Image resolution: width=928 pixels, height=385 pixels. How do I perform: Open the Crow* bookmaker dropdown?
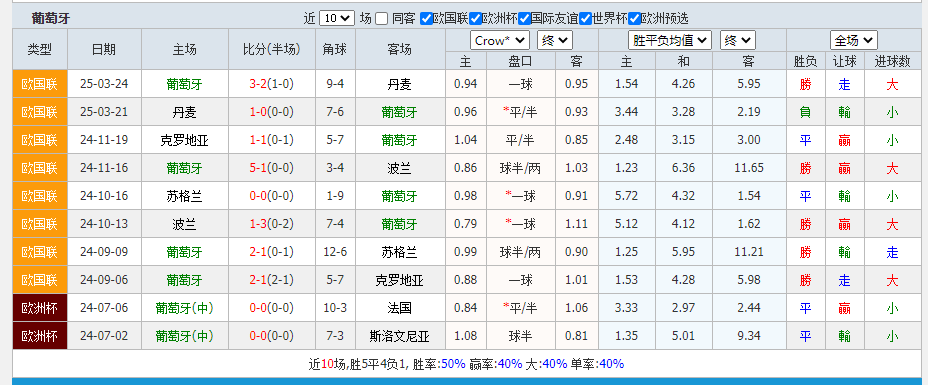coord(500,41)
